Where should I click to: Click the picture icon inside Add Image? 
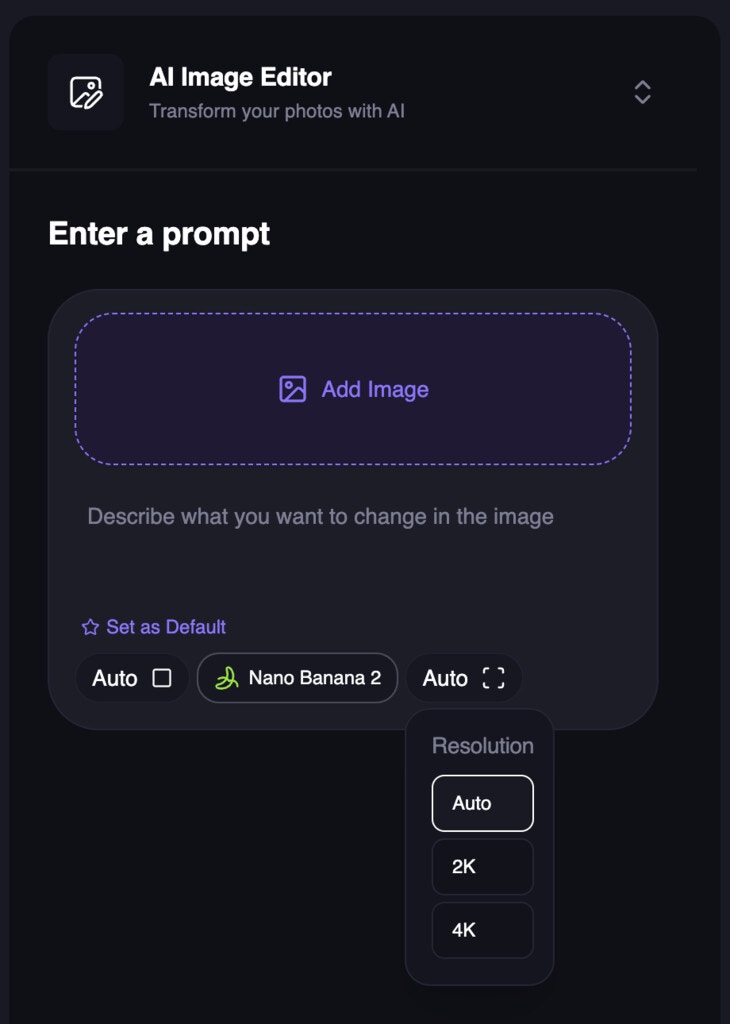click(291, 389)
